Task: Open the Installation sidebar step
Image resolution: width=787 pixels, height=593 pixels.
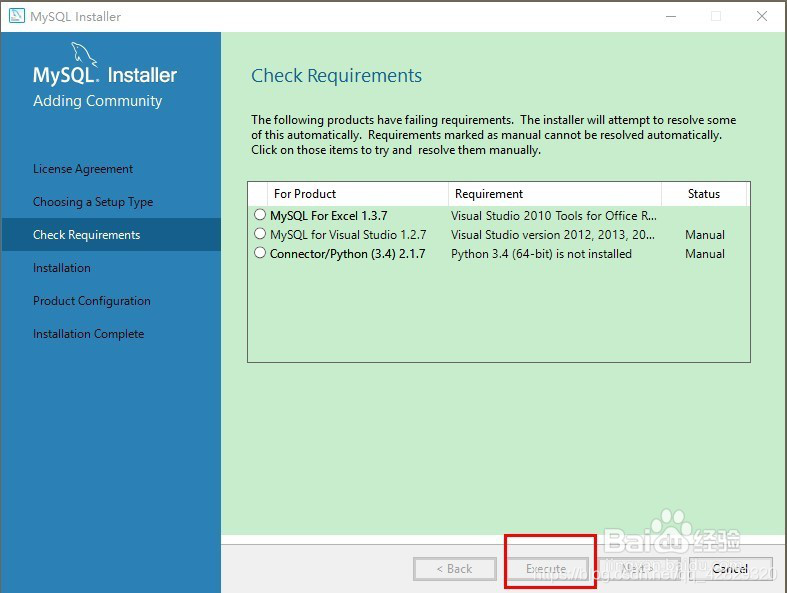Action: click(62, 268)
